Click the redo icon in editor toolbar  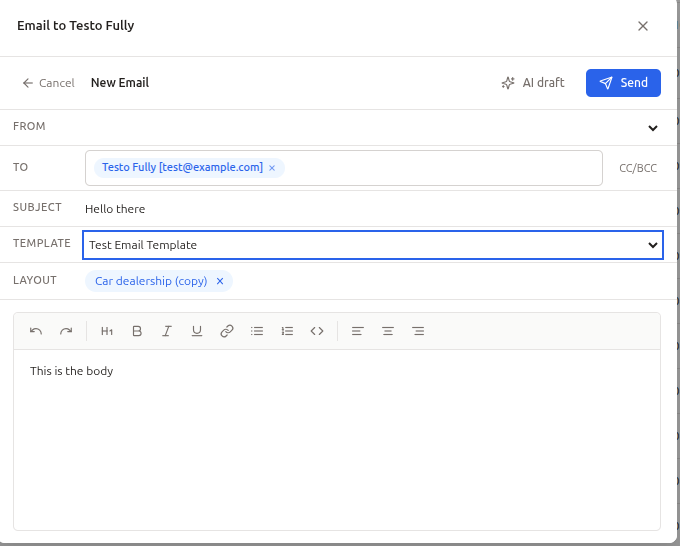click(66, 331)
